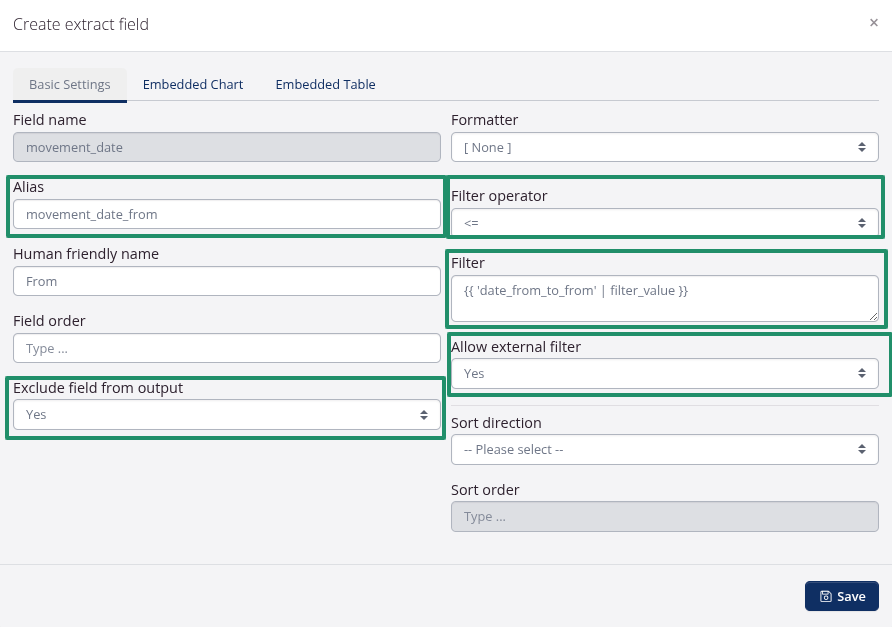Viewport: 892px width, 627px height.
Task: Open the Embedded Table tab
Action: (325, 85)
